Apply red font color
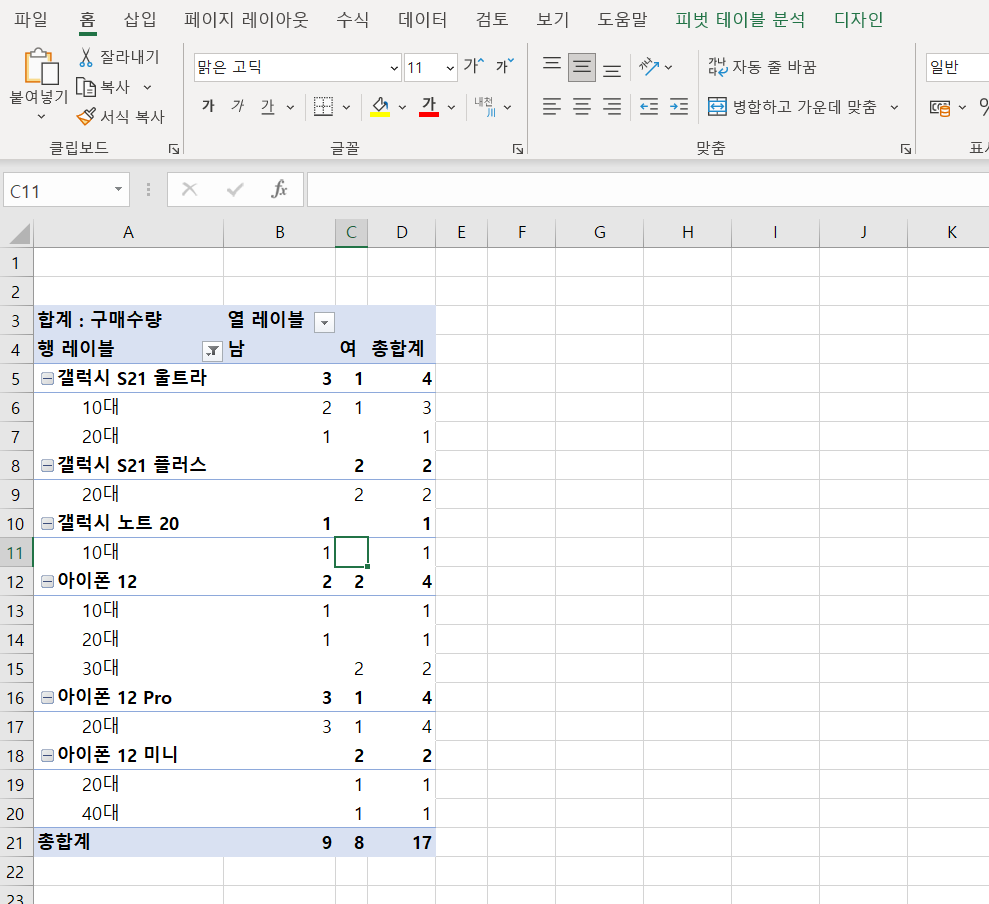 point(429,107)
